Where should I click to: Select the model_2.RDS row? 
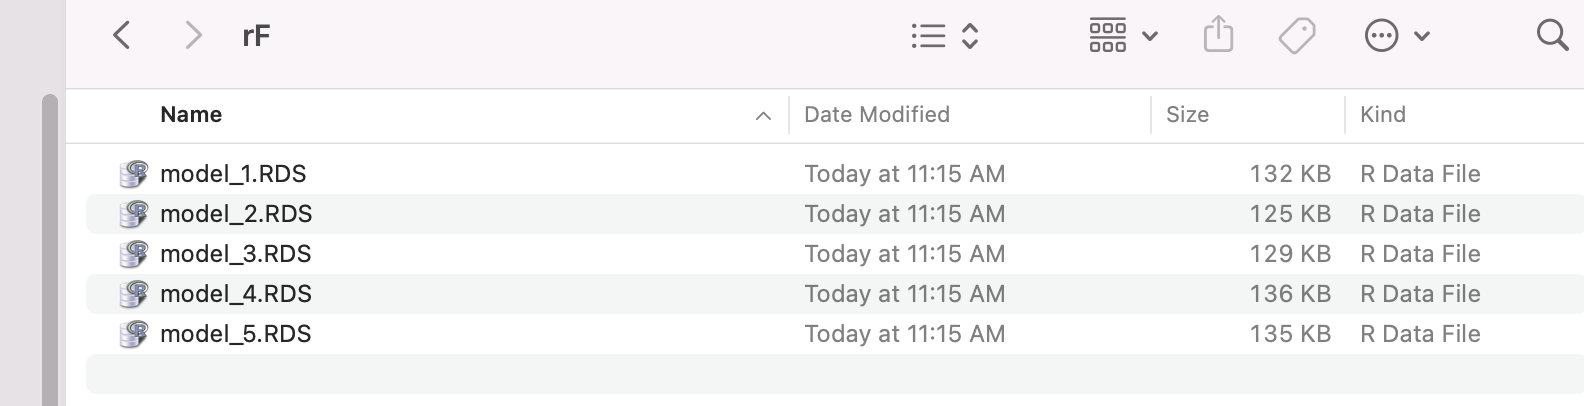coord(835,214)
